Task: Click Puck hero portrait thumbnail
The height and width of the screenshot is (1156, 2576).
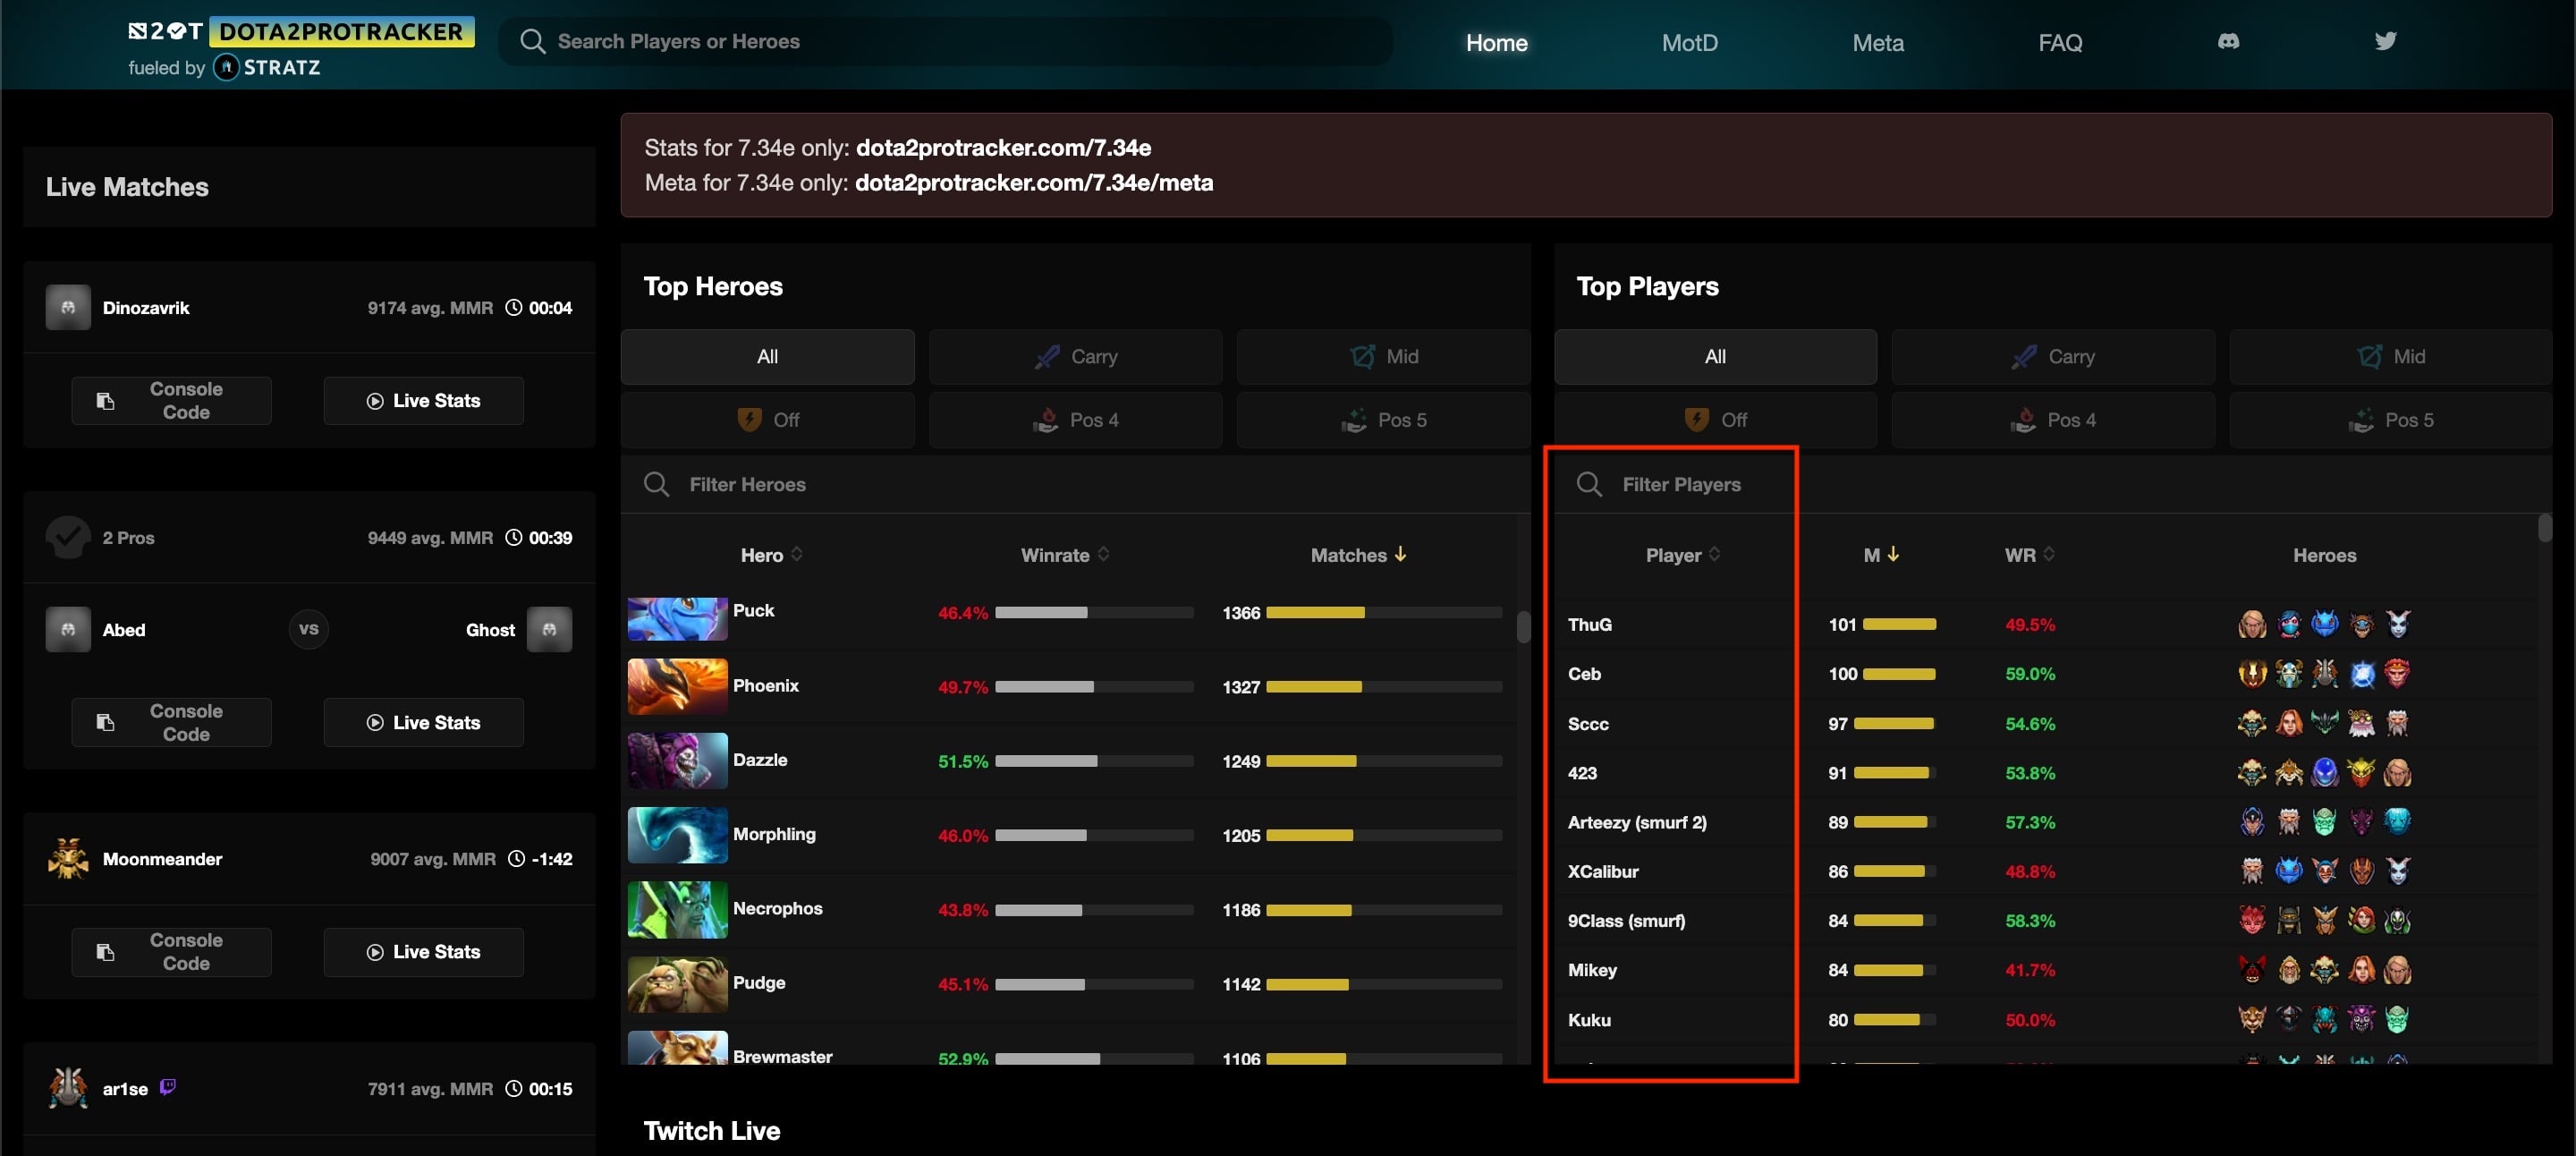Action: point(677,618)
